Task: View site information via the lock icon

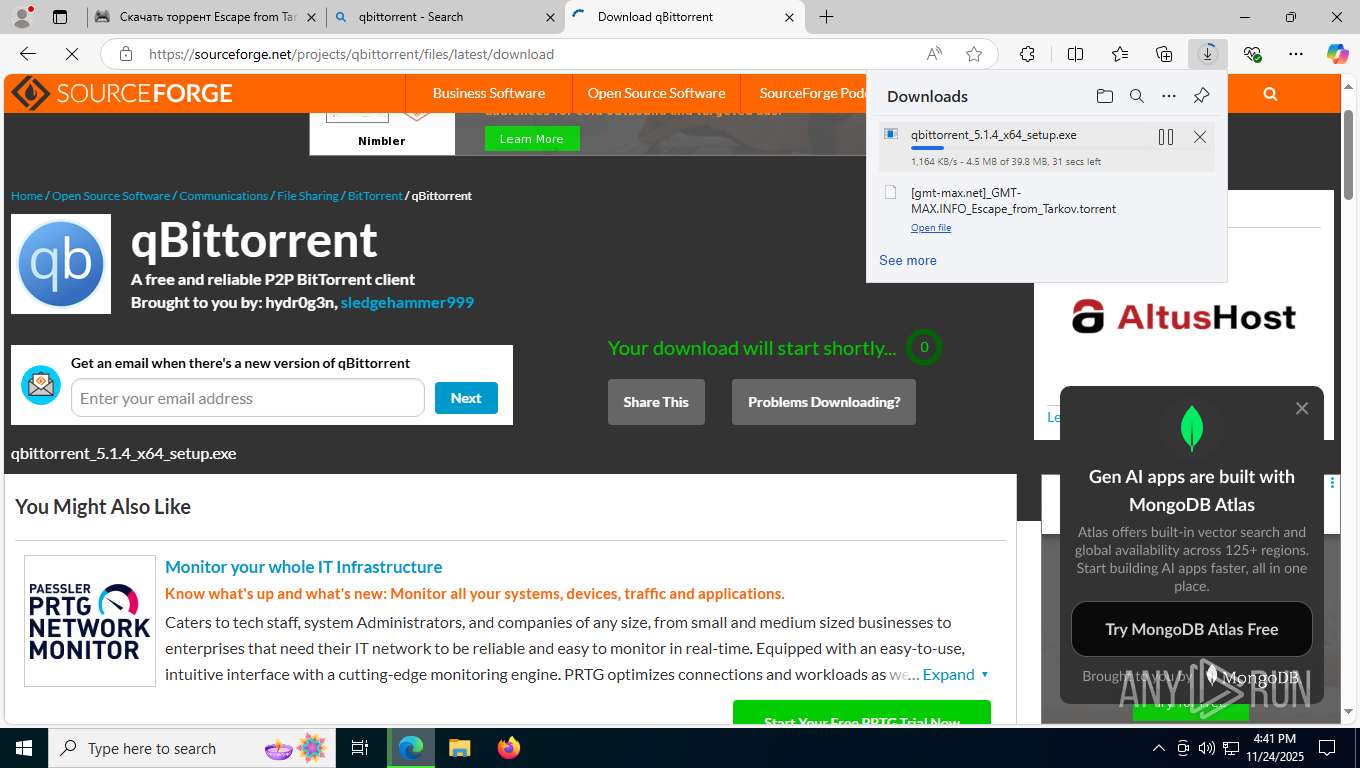Action: click(125, 54)
